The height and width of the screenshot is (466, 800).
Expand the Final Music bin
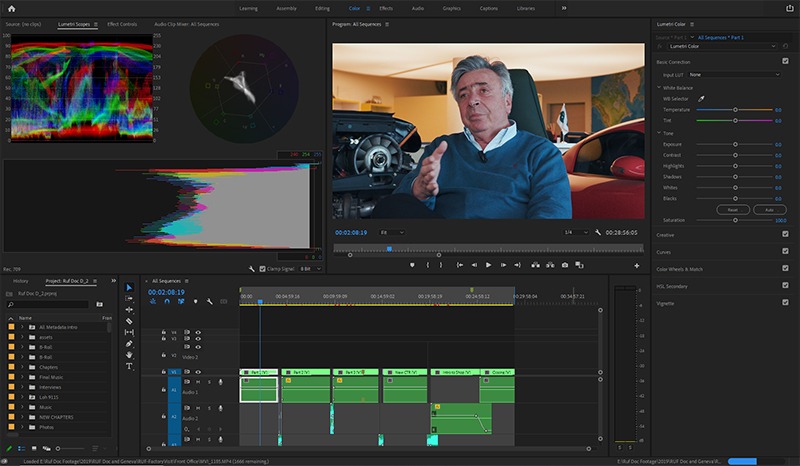22,377
